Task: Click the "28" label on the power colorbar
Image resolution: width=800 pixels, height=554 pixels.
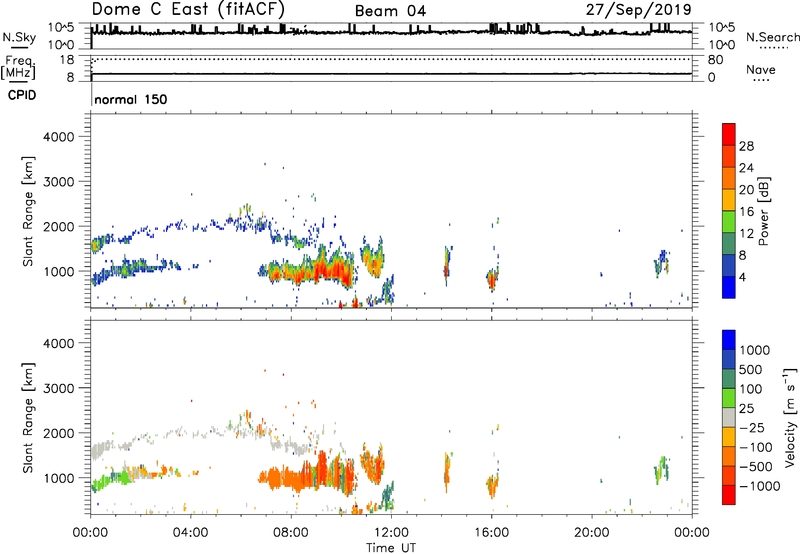Action: 746,146
